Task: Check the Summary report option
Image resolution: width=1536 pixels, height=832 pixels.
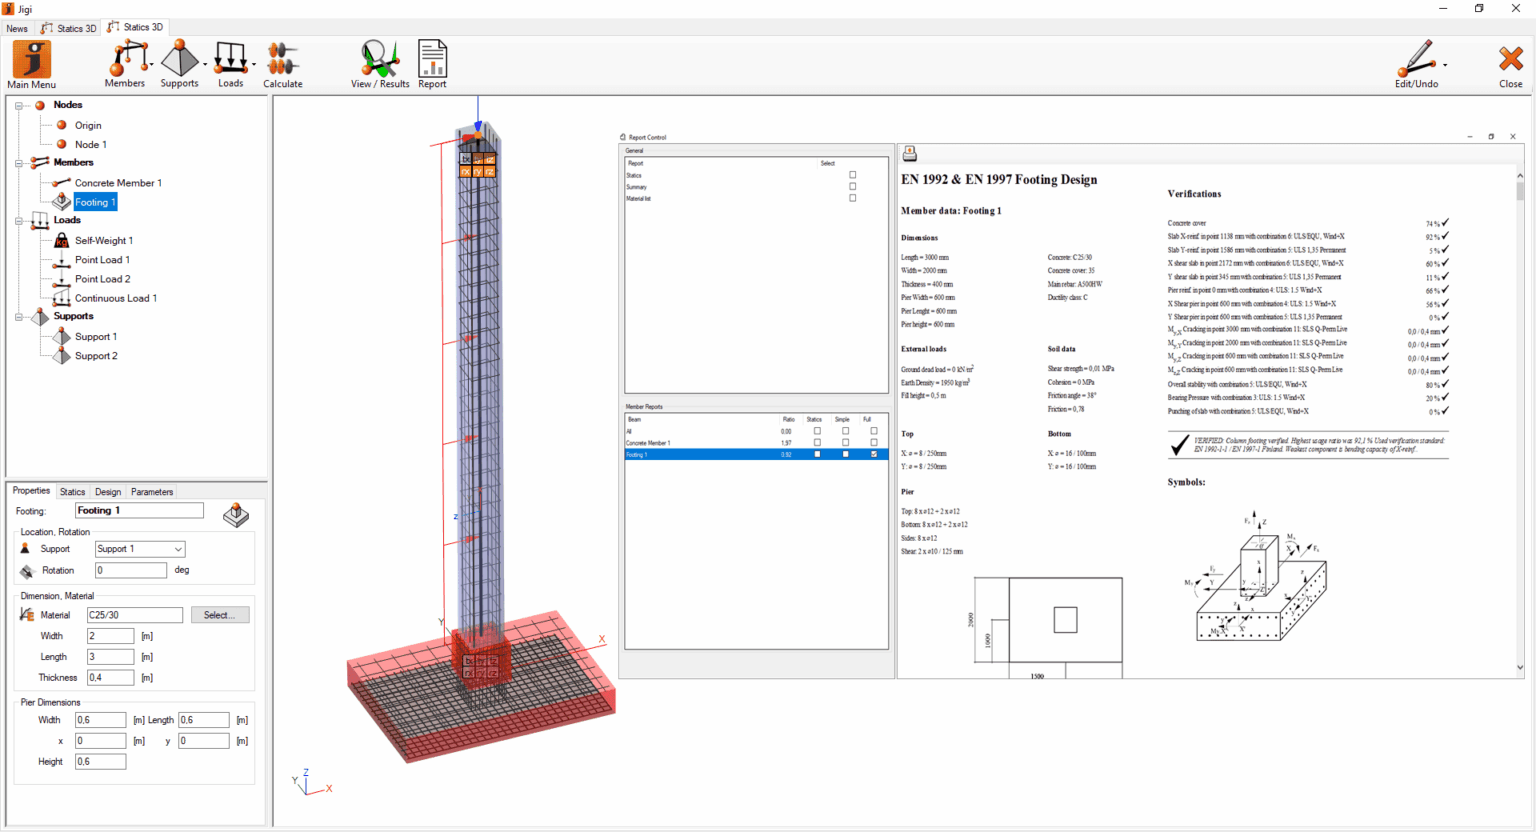Action: [853, 186]
